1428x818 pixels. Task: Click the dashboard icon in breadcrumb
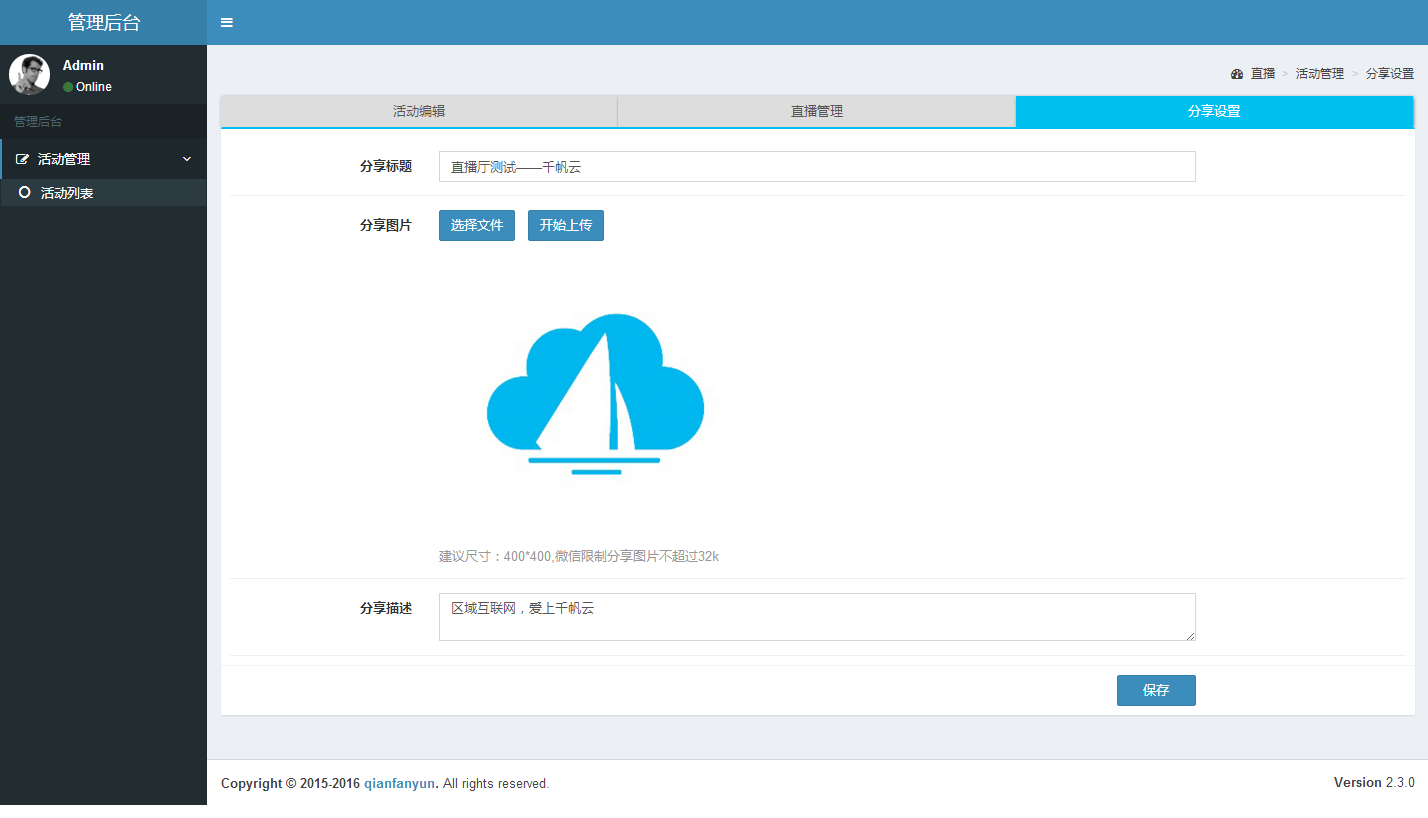tap(1237, 74)
